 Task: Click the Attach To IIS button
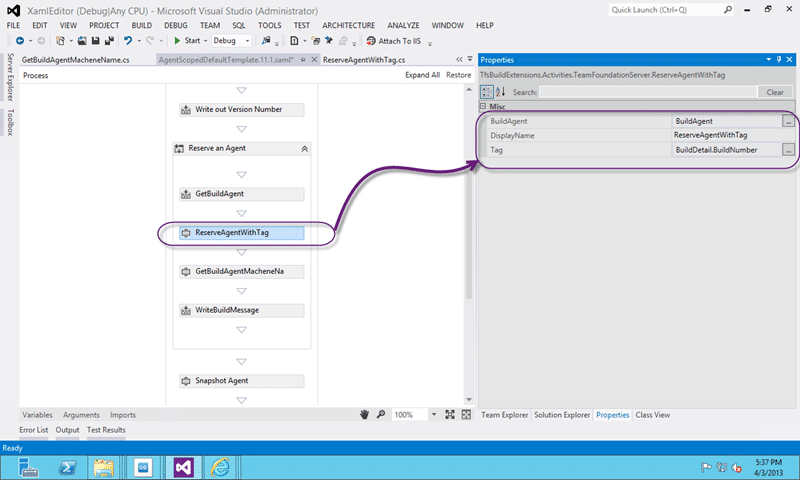pyautogui.click(x=394, y=41)
